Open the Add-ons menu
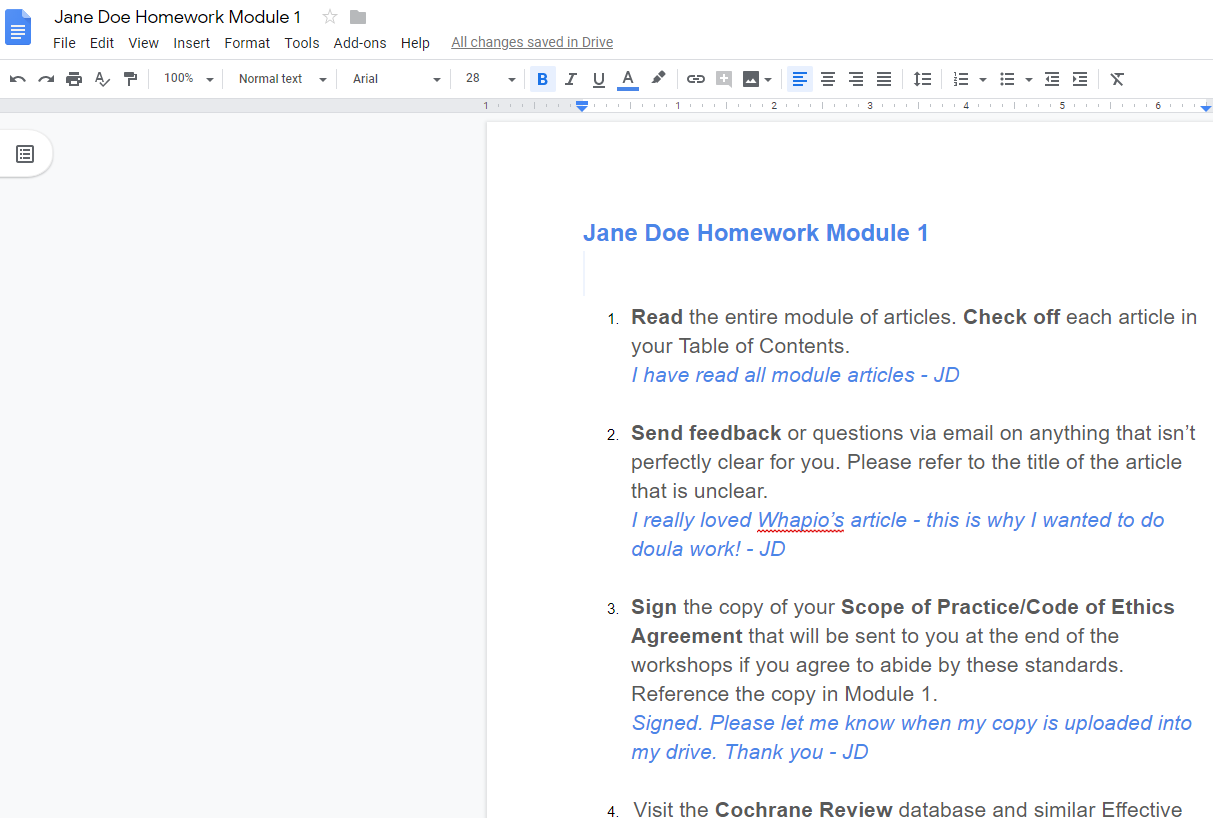The image size is (1213, 818). coord(360,43)
